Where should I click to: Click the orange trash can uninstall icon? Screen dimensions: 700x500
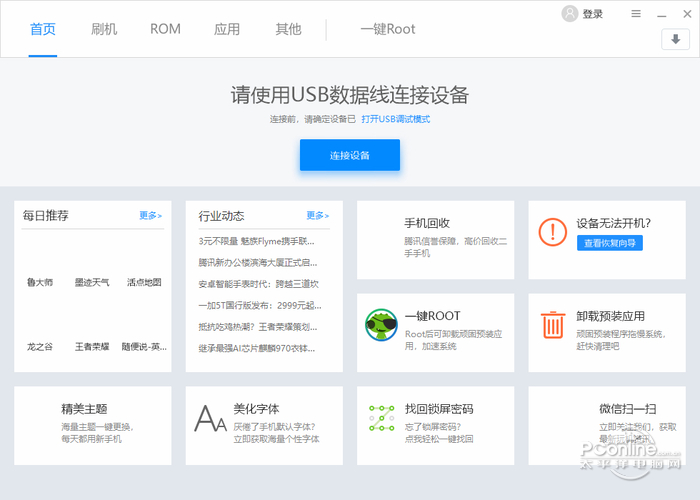pyautogui.click(x=552, y=325)
